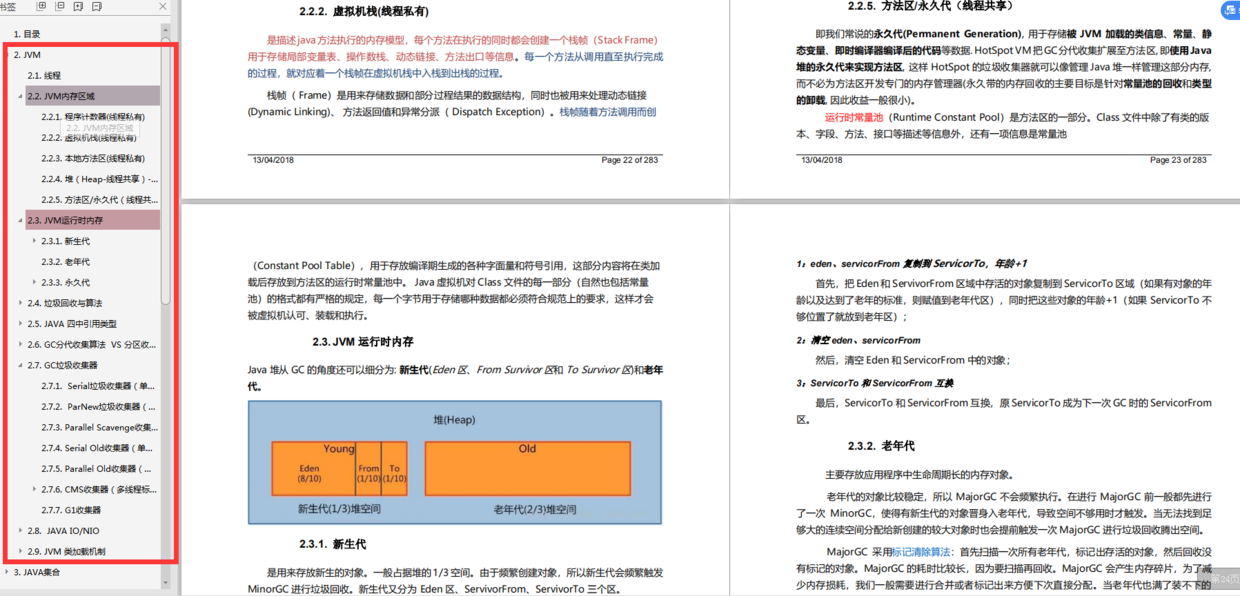Viewport: 1240px width, 596px height.
Task: Go to bookmark 2.7.5. Parallel Old收集器
Action: (x=97, y=469)
